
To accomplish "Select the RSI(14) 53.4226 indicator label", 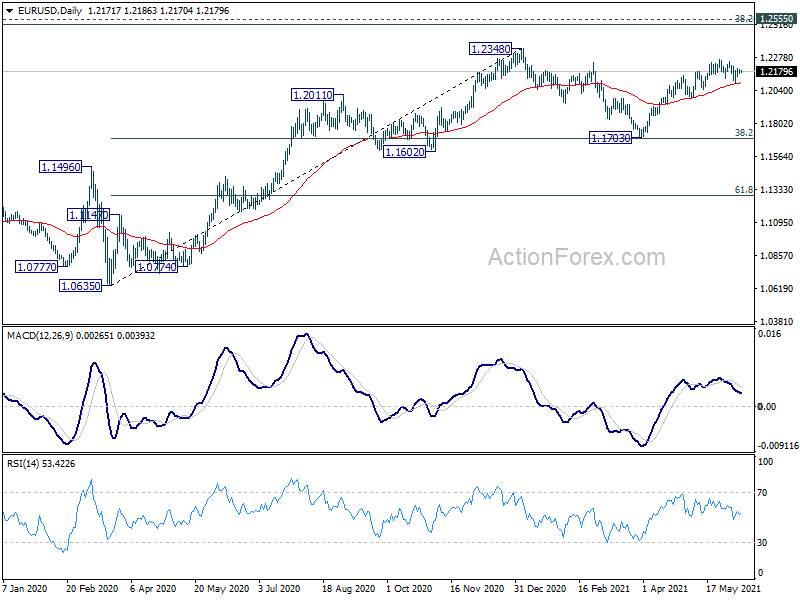I will click(x=41, y=464).
